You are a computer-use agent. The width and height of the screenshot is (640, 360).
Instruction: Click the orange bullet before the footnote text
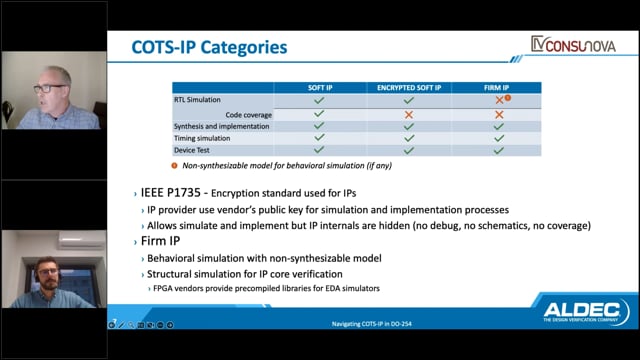(x=174, y=166)
